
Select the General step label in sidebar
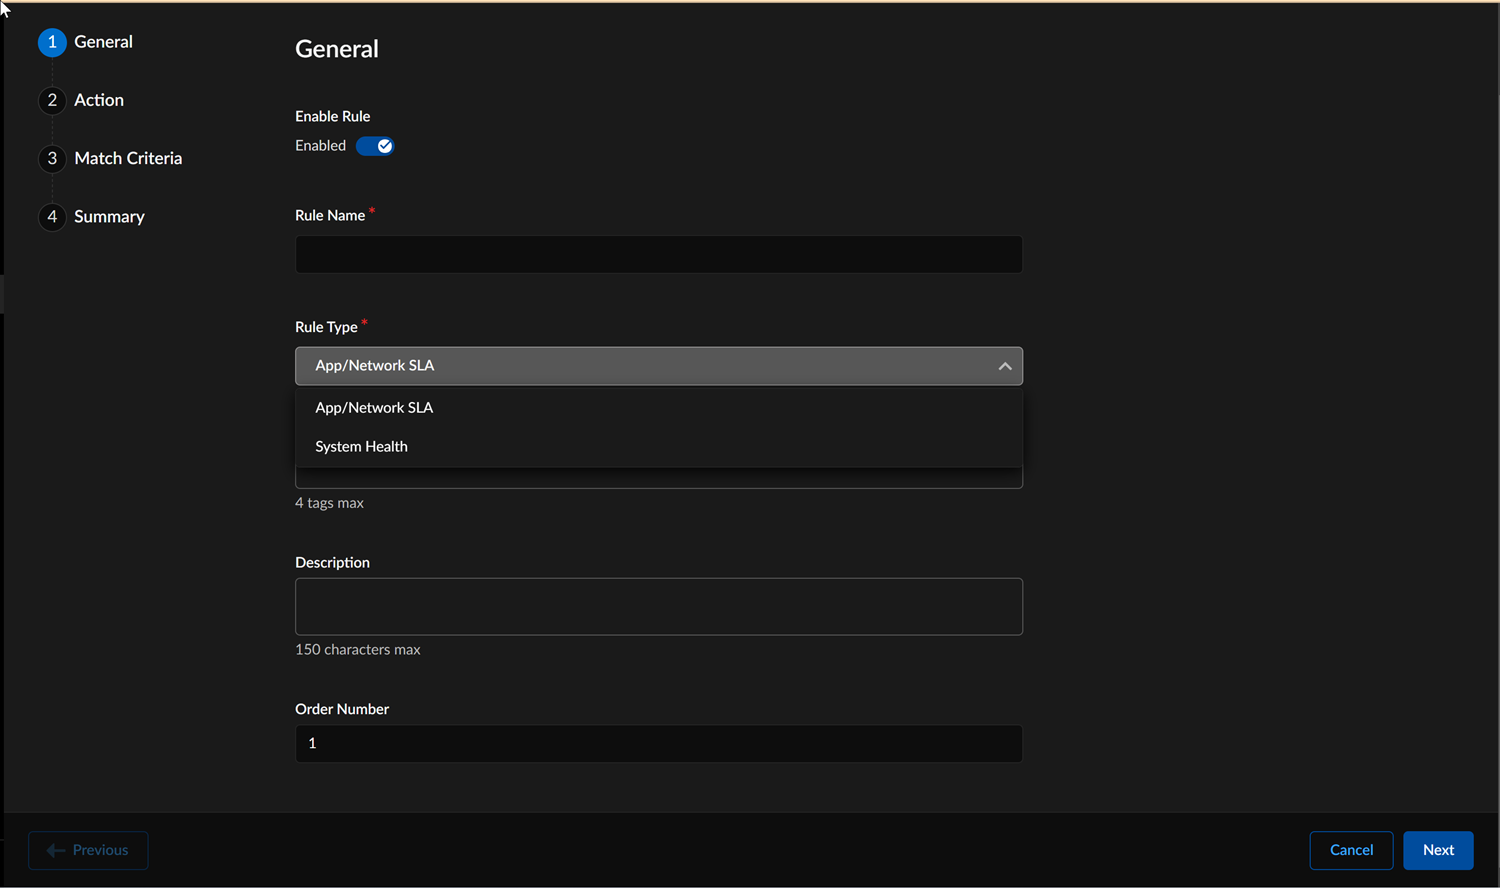coord(103,42)
